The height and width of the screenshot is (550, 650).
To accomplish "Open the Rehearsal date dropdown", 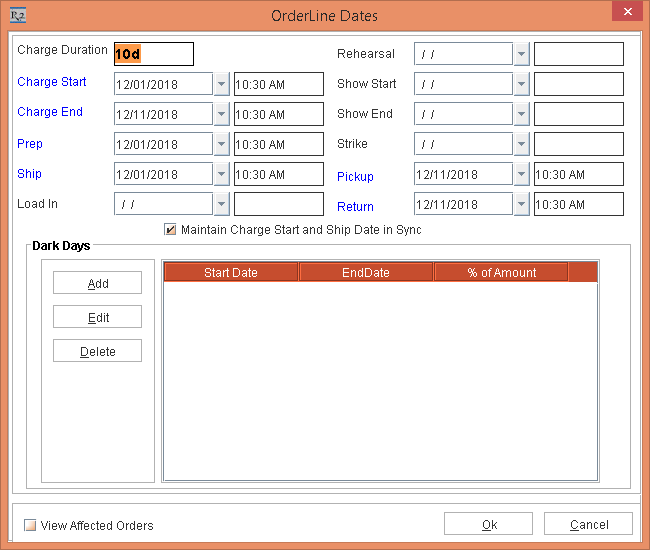I will click(x=521, y=54).
